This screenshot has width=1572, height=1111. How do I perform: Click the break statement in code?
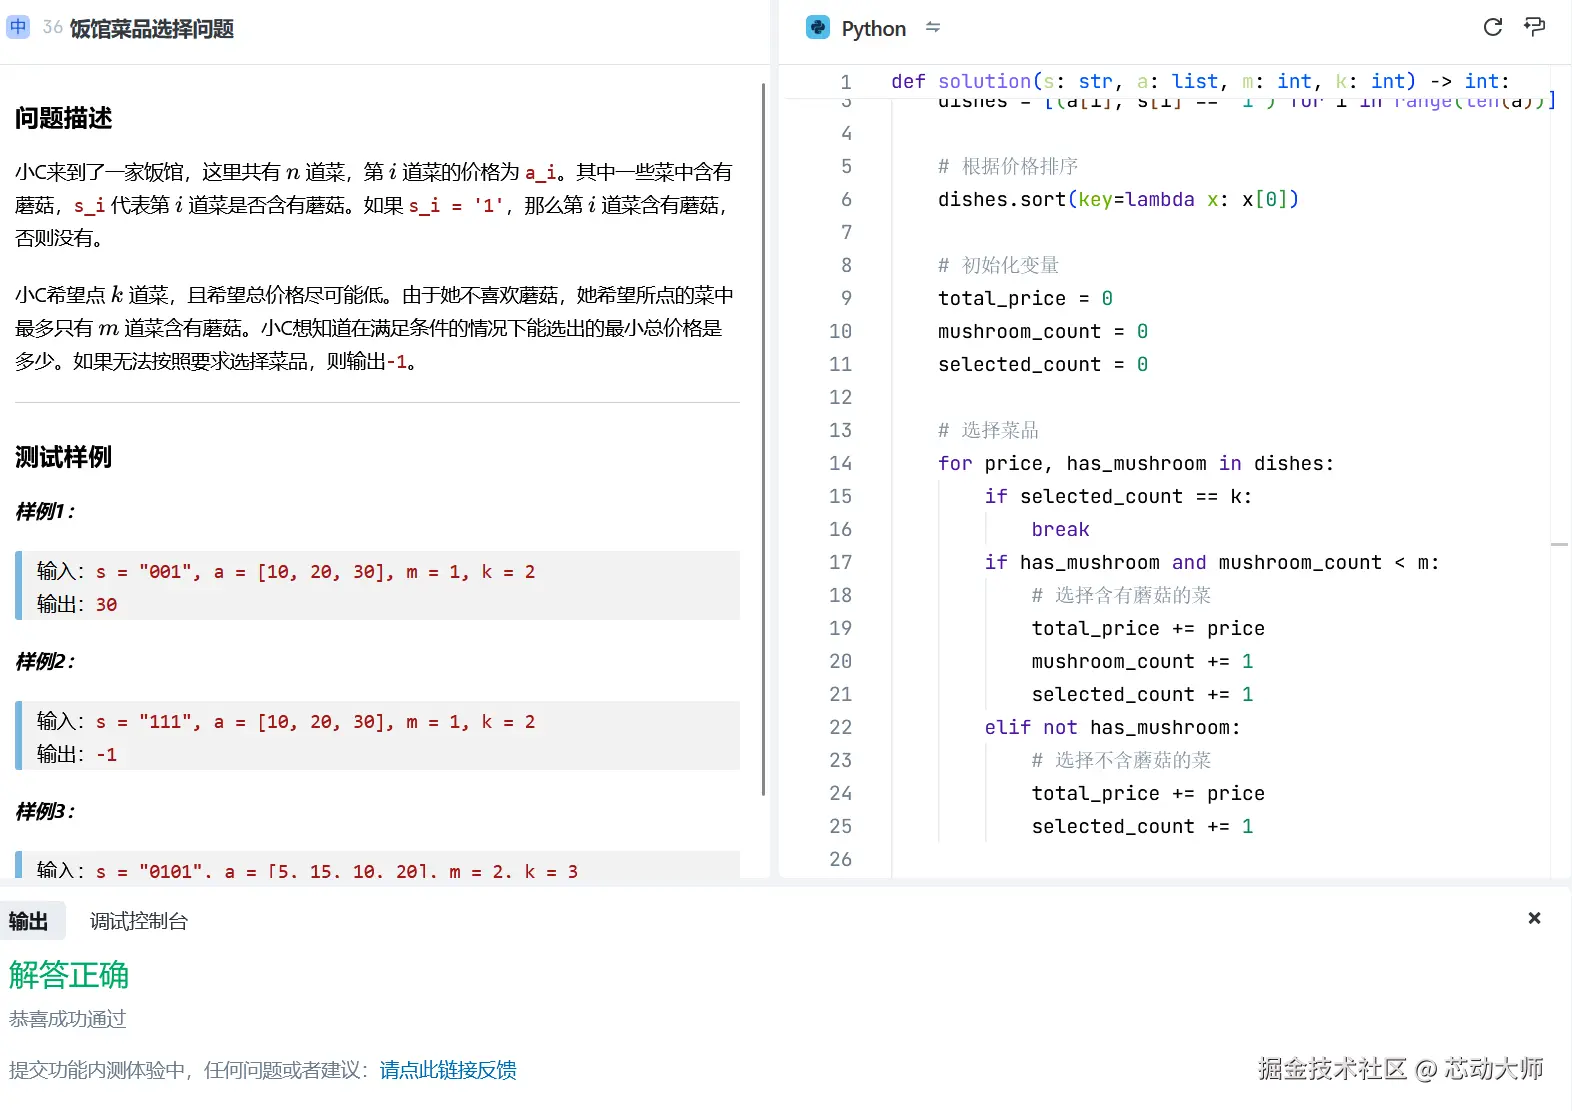tap(1060, 529)
